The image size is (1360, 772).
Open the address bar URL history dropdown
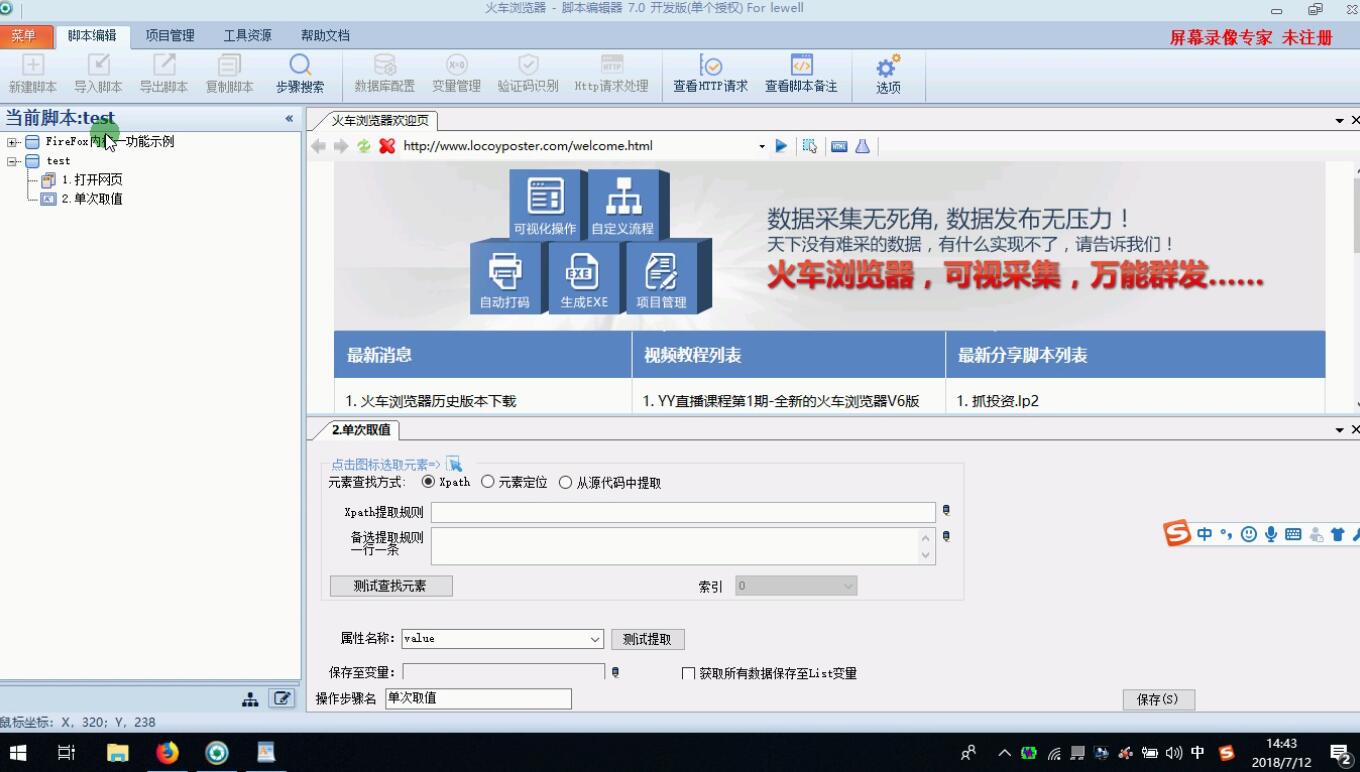[x=762, y=146]
